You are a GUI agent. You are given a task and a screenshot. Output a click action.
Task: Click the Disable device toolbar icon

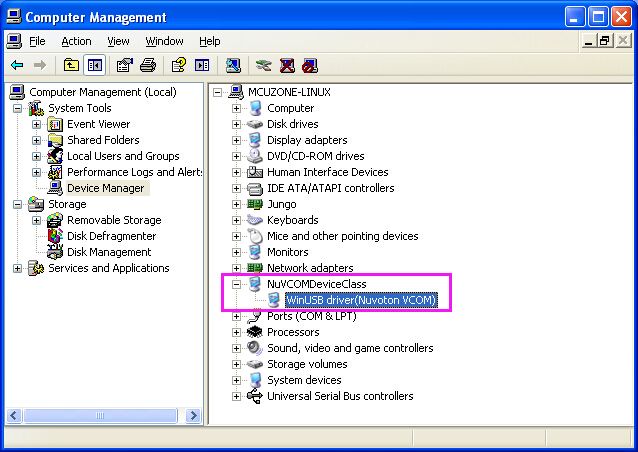coord(310,65)
